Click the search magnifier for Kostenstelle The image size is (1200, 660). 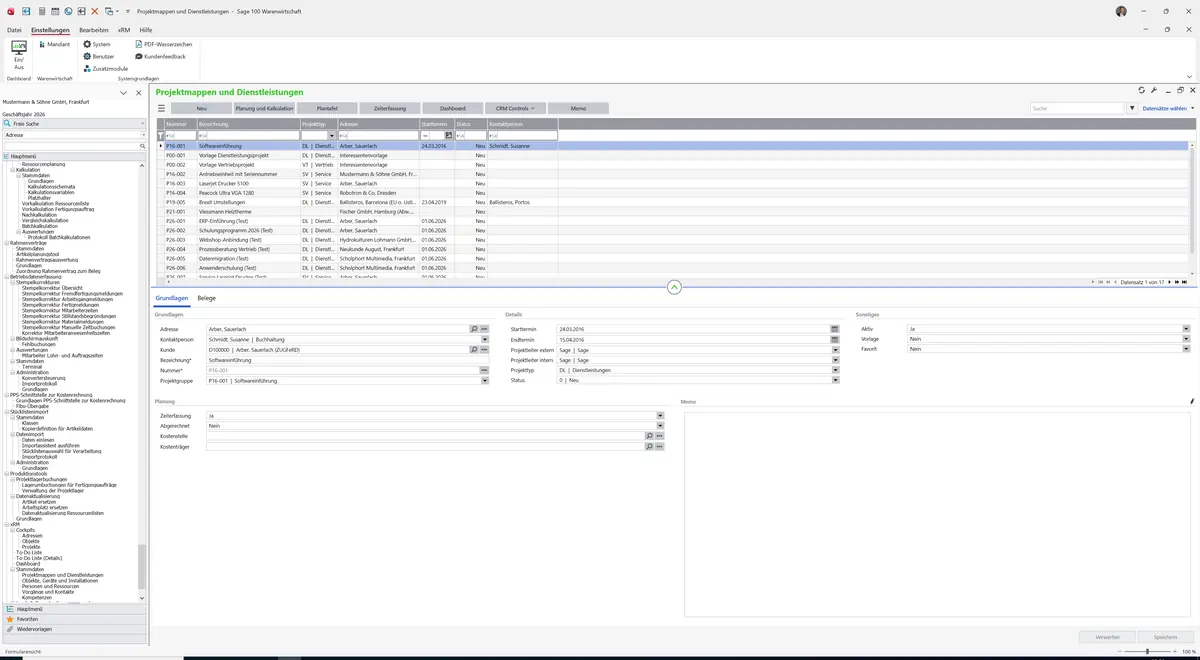pyautogui.click(x=649, y=436)
